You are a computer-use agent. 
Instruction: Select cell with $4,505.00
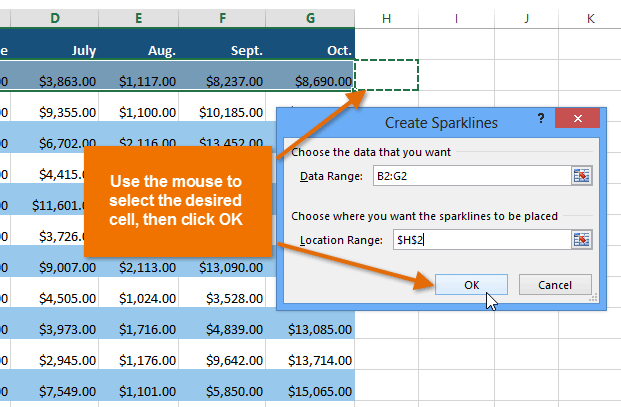tap(55, 293)
